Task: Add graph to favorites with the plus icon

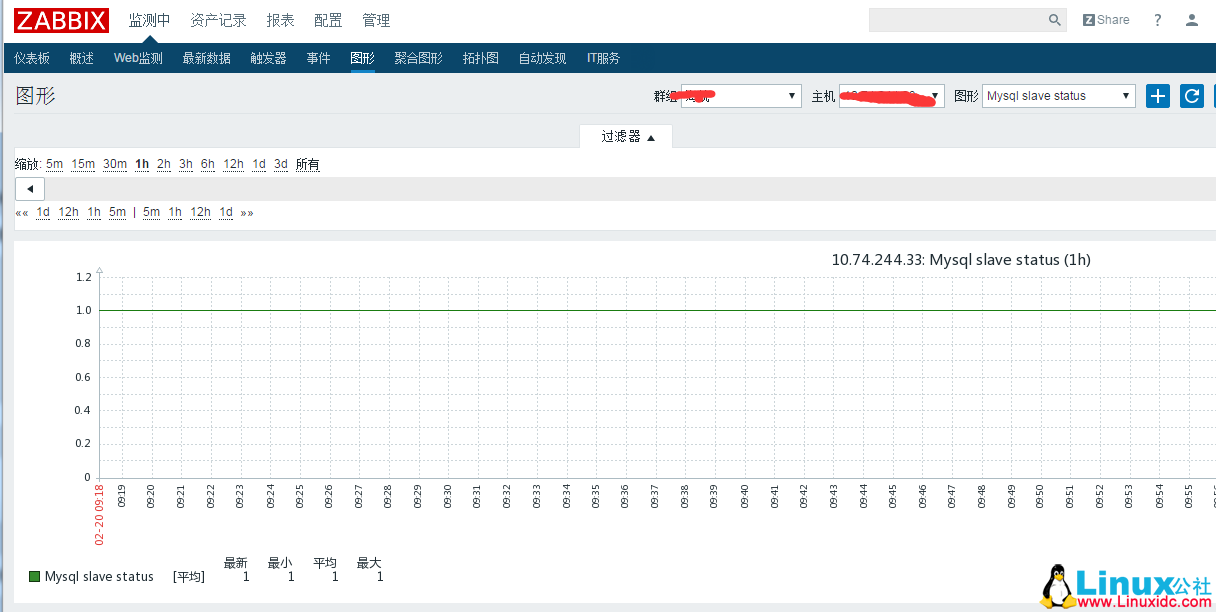Action: (x=1157, y=95)
